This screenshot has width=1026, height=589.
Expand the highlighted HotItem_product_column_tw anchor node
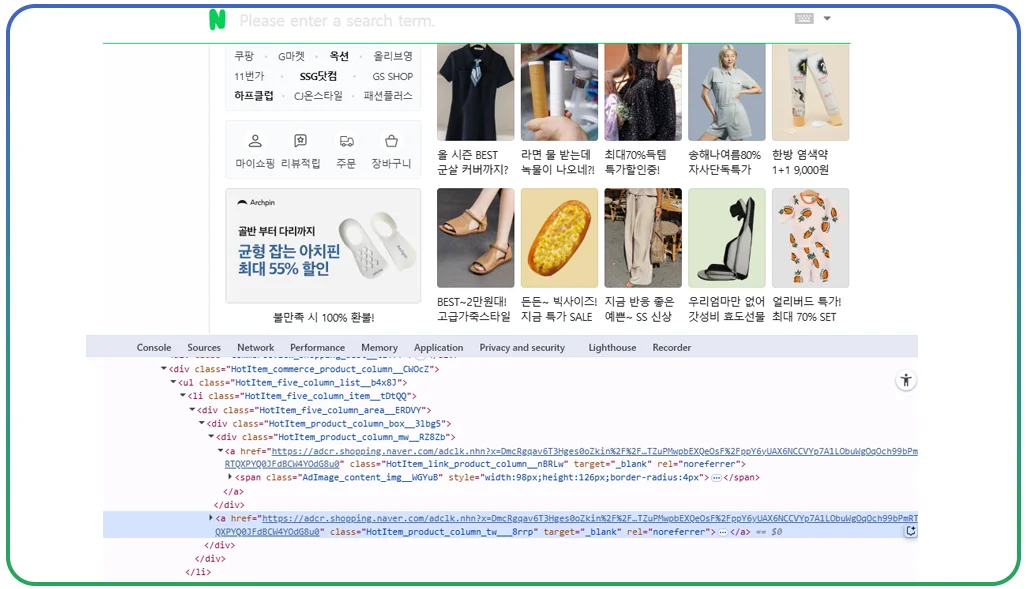211,518
